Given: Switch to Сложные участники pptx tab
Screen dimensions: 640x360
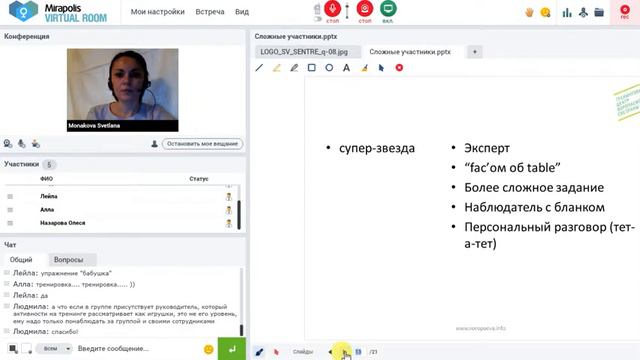Looking at the screenshot, I should coord(410,52).
